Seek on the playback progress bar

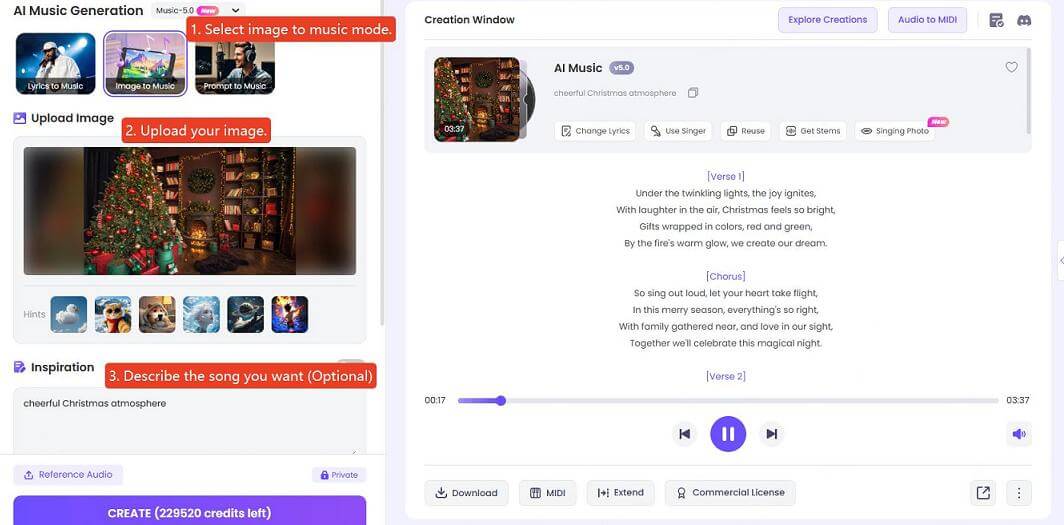pos(727,401)
